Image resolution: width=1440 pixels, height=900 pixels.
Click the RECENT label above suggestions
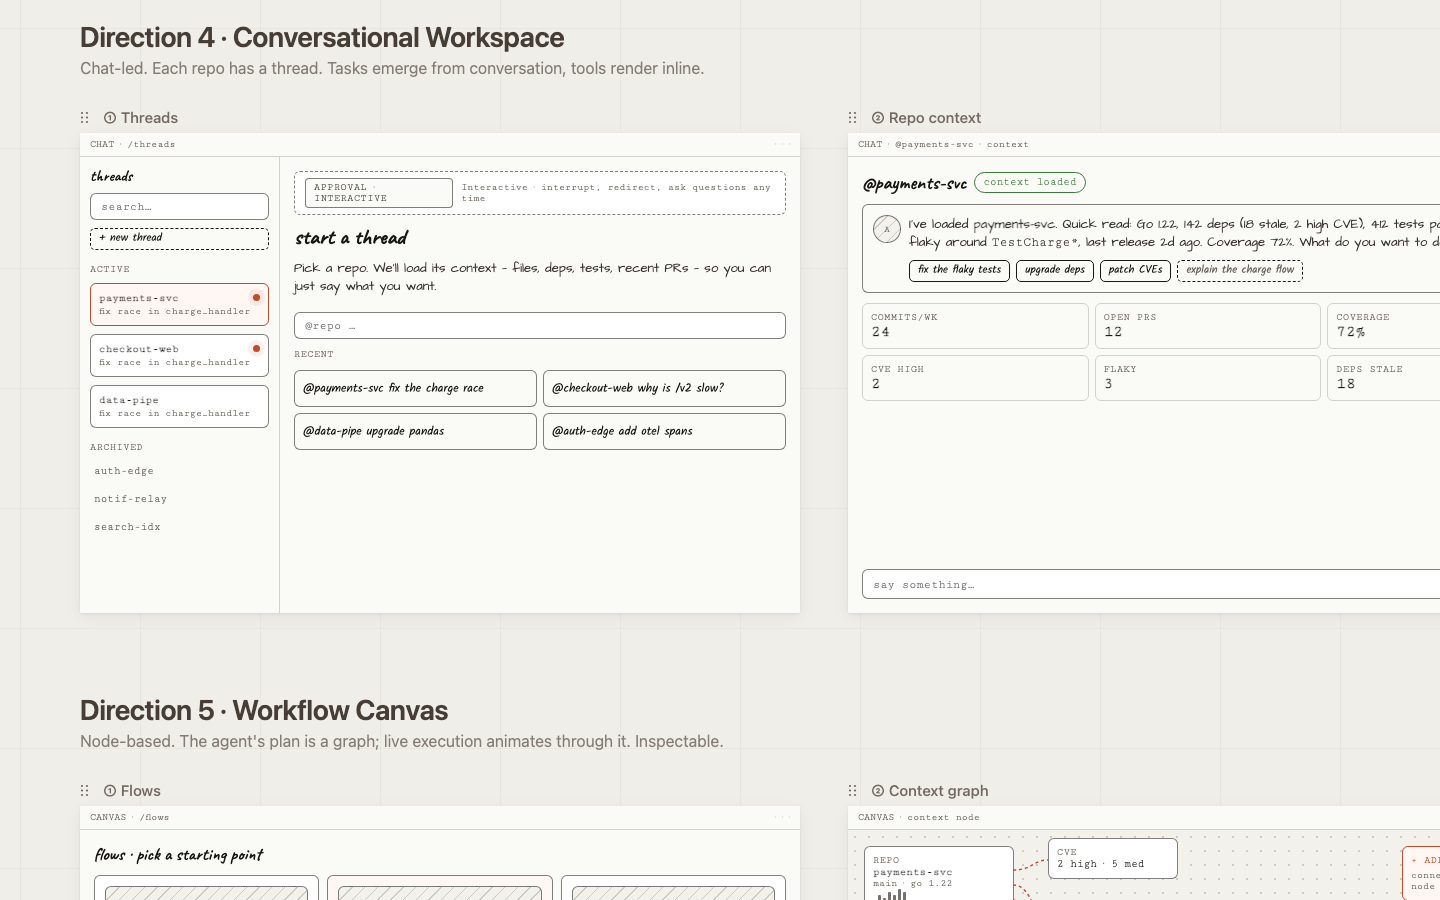[314, 354]
